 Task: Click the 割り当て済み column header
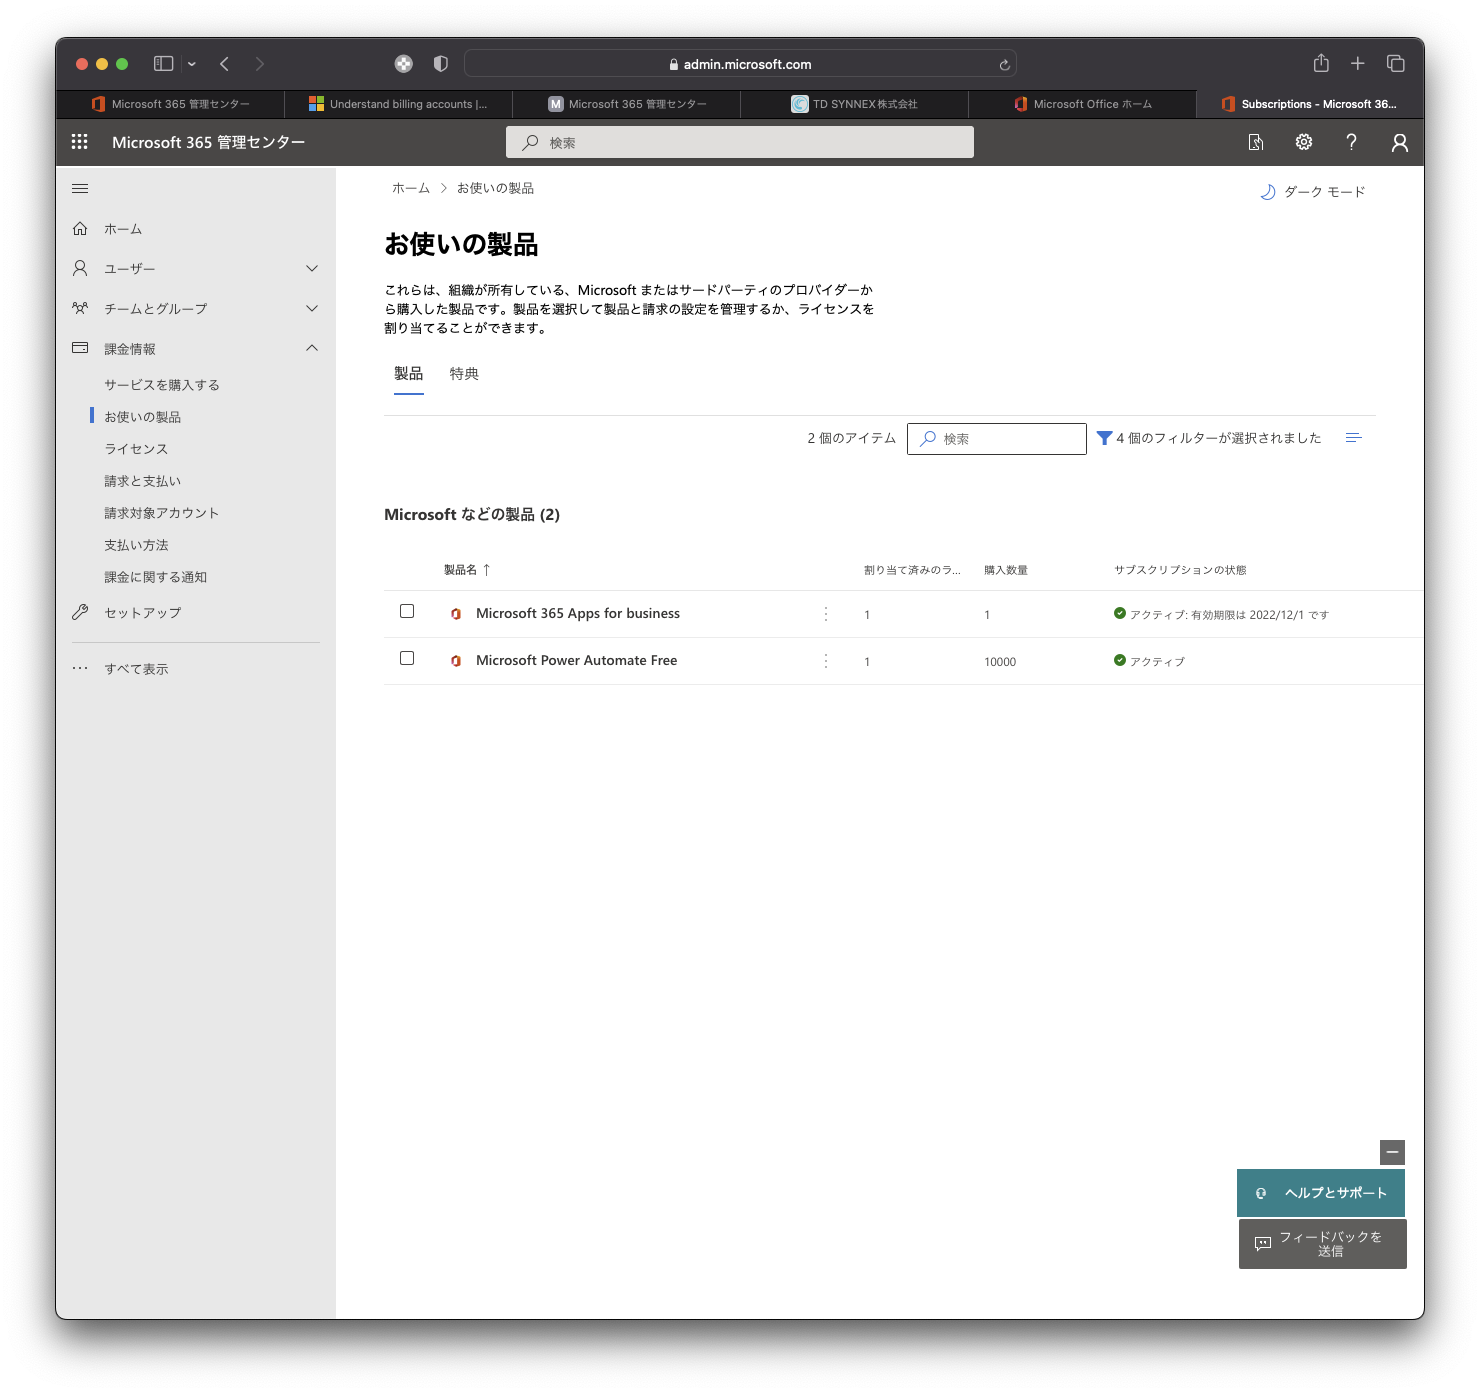coord(912,570)
